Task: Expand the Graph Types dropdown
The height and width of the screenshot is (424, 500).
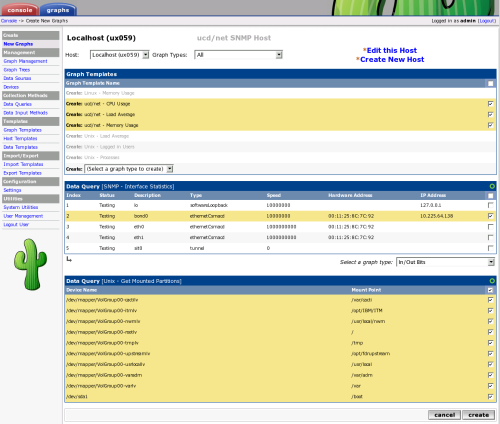Action: point(239,55)
